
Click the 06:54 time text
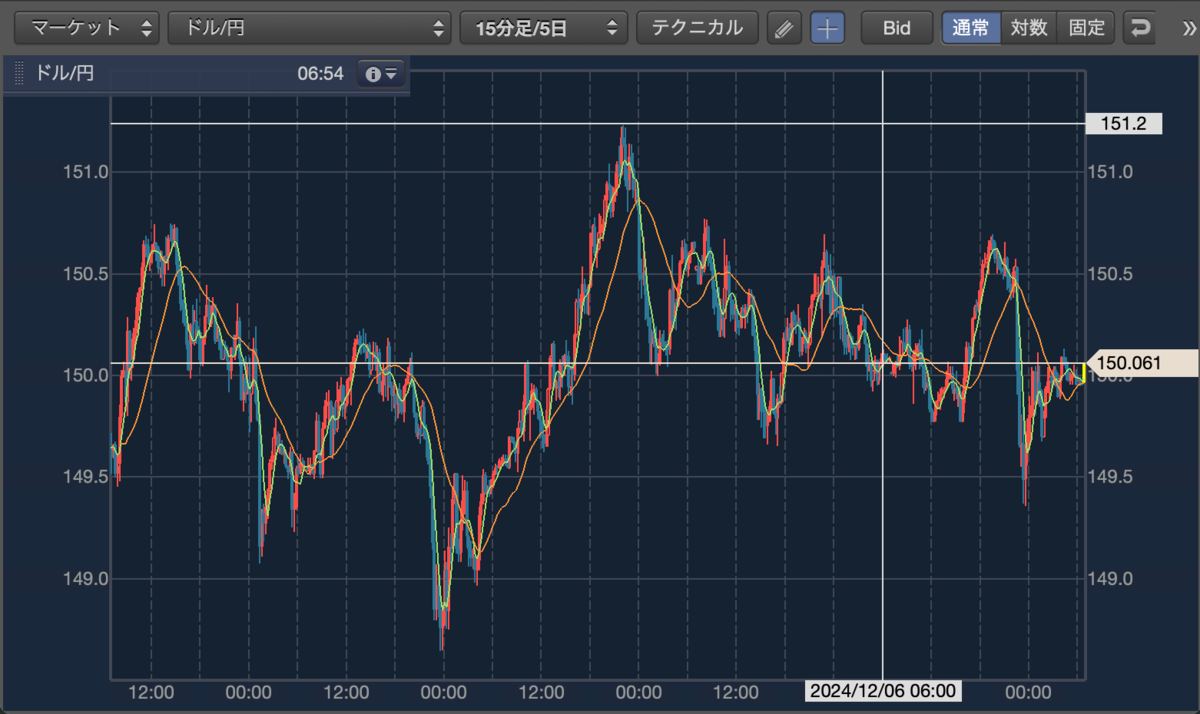tap(320, 74)
